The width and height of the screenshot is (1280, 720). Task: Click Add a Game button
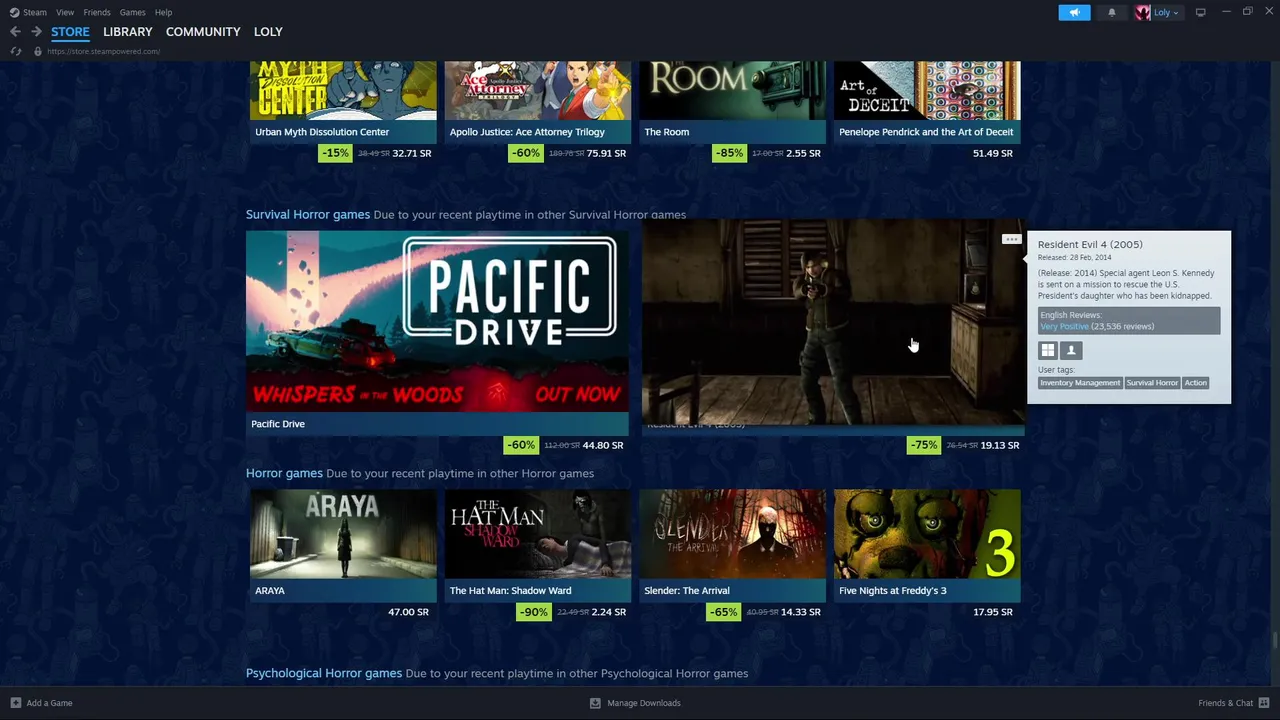(x=41, y=703)
